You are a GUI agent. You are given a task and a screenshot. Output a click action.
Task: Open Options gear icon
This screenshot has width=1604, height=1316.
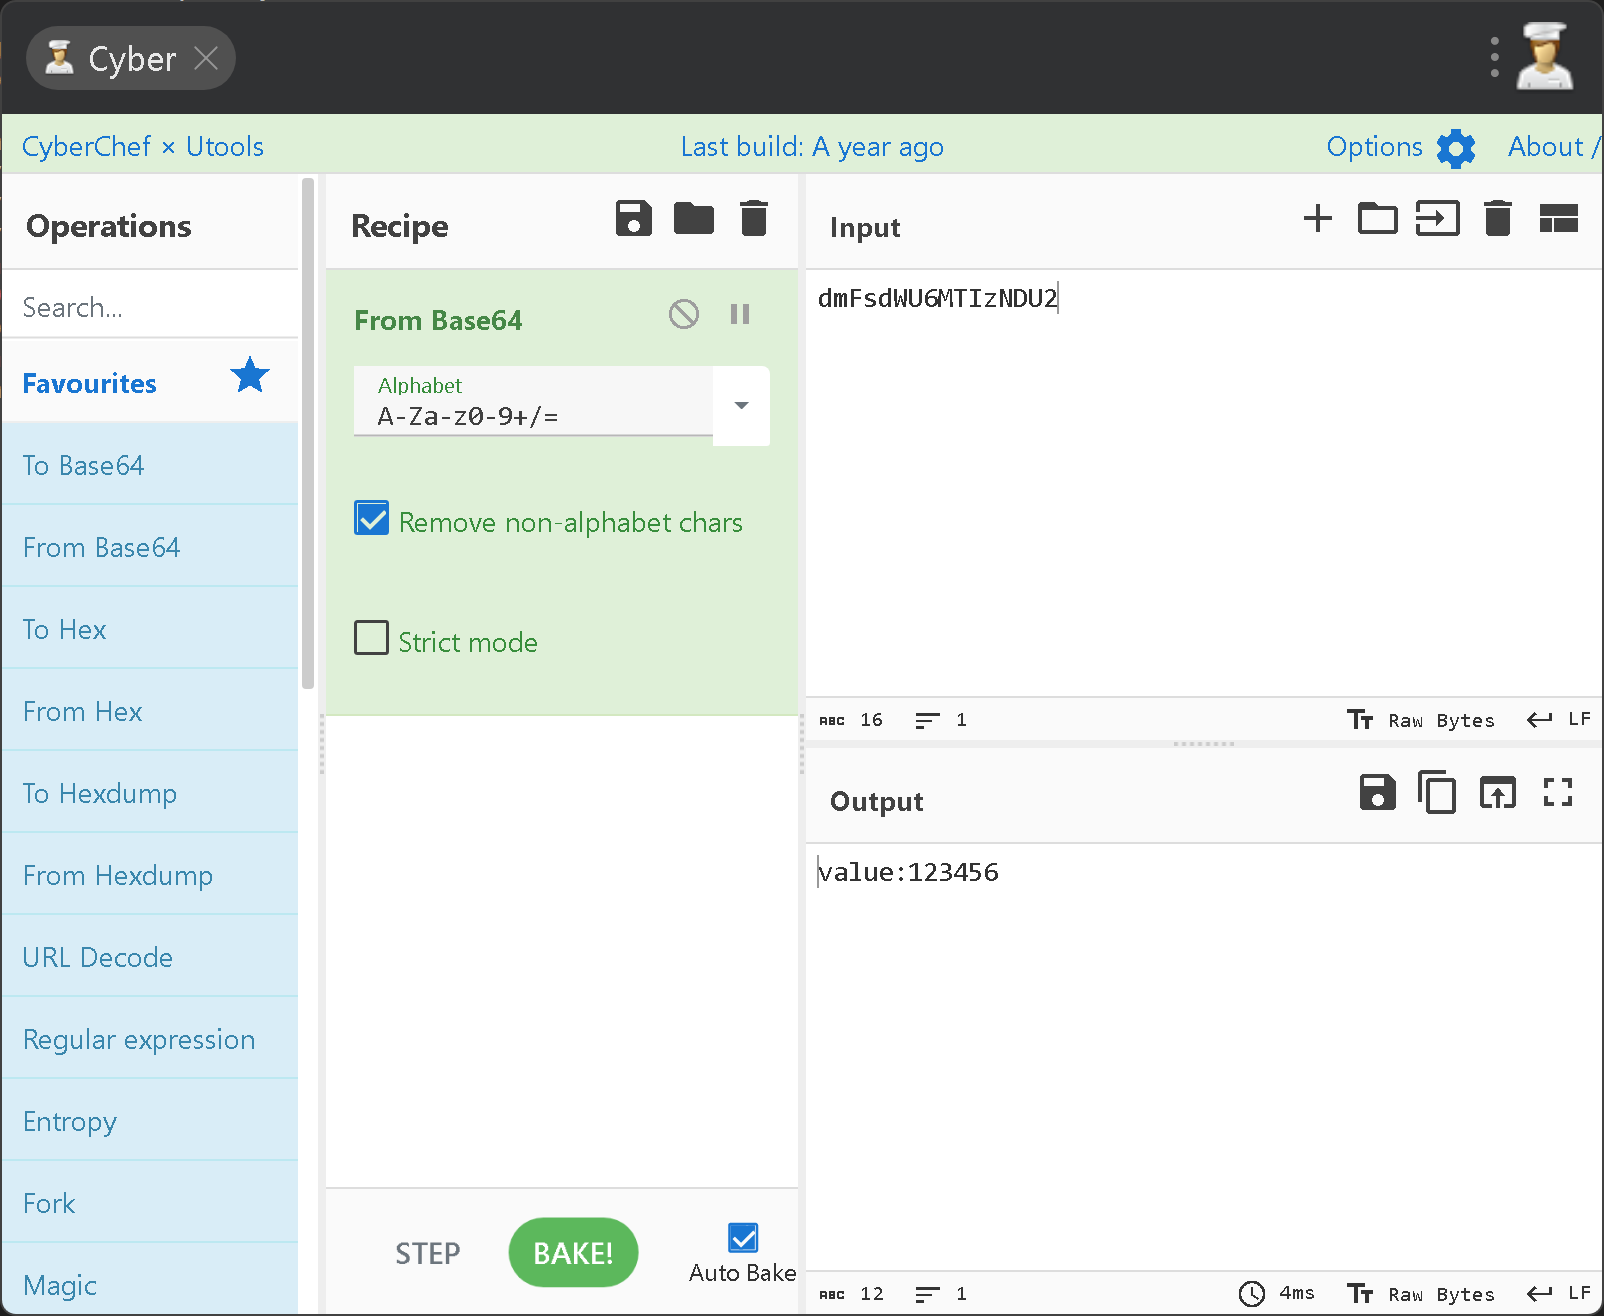pyautogui.click(x=1456, y=148)
